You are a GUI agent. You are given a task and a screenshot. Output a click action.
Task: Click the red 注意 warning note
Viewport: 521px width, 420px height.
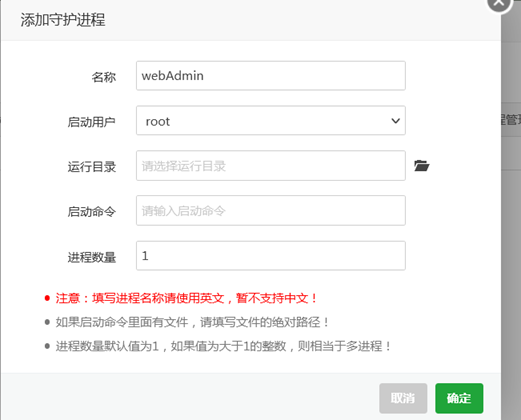click(186, 298)
